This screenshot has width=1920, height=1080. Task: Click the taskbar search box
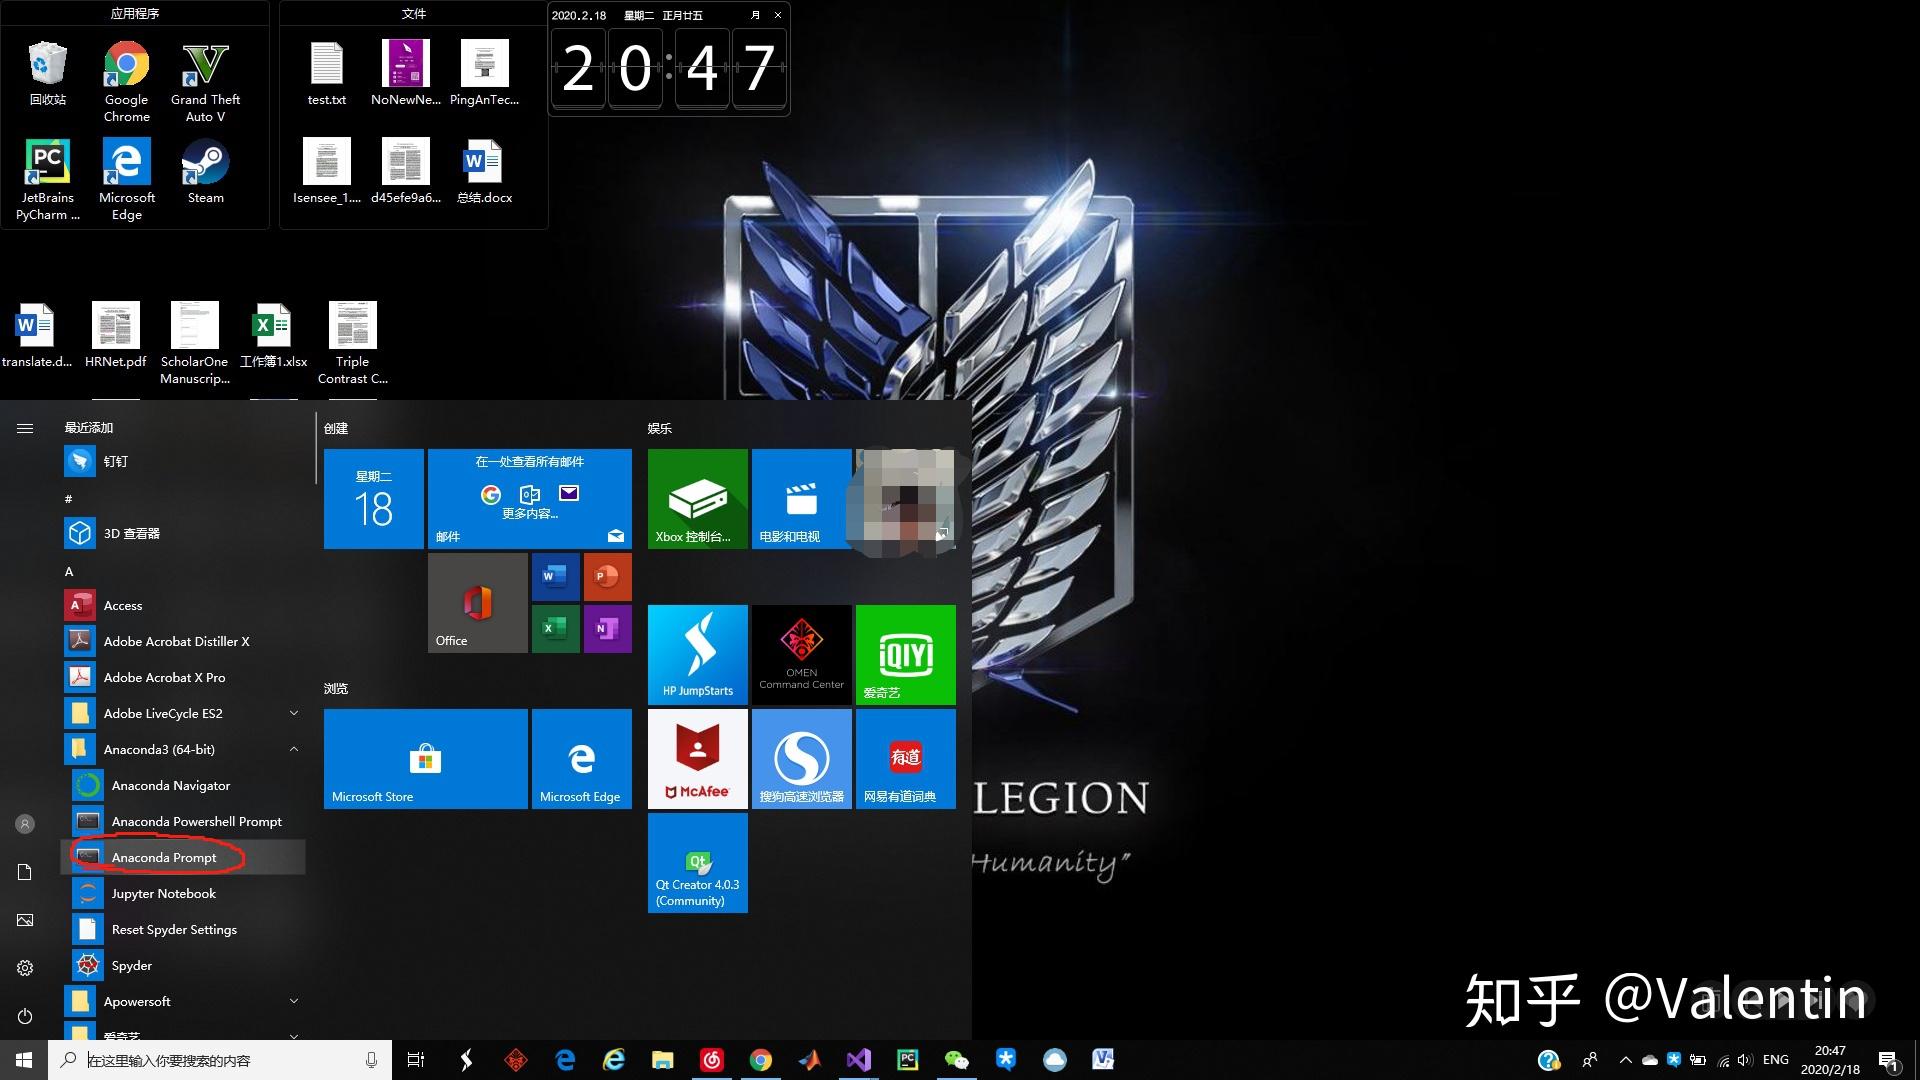tap(220, 1060)
